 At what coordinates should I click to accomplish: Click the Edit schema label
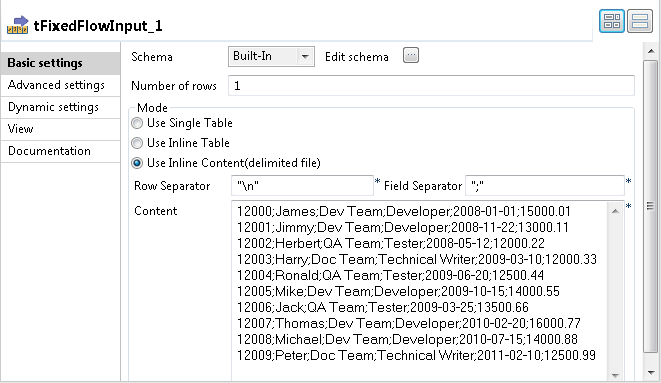(357, 57)
